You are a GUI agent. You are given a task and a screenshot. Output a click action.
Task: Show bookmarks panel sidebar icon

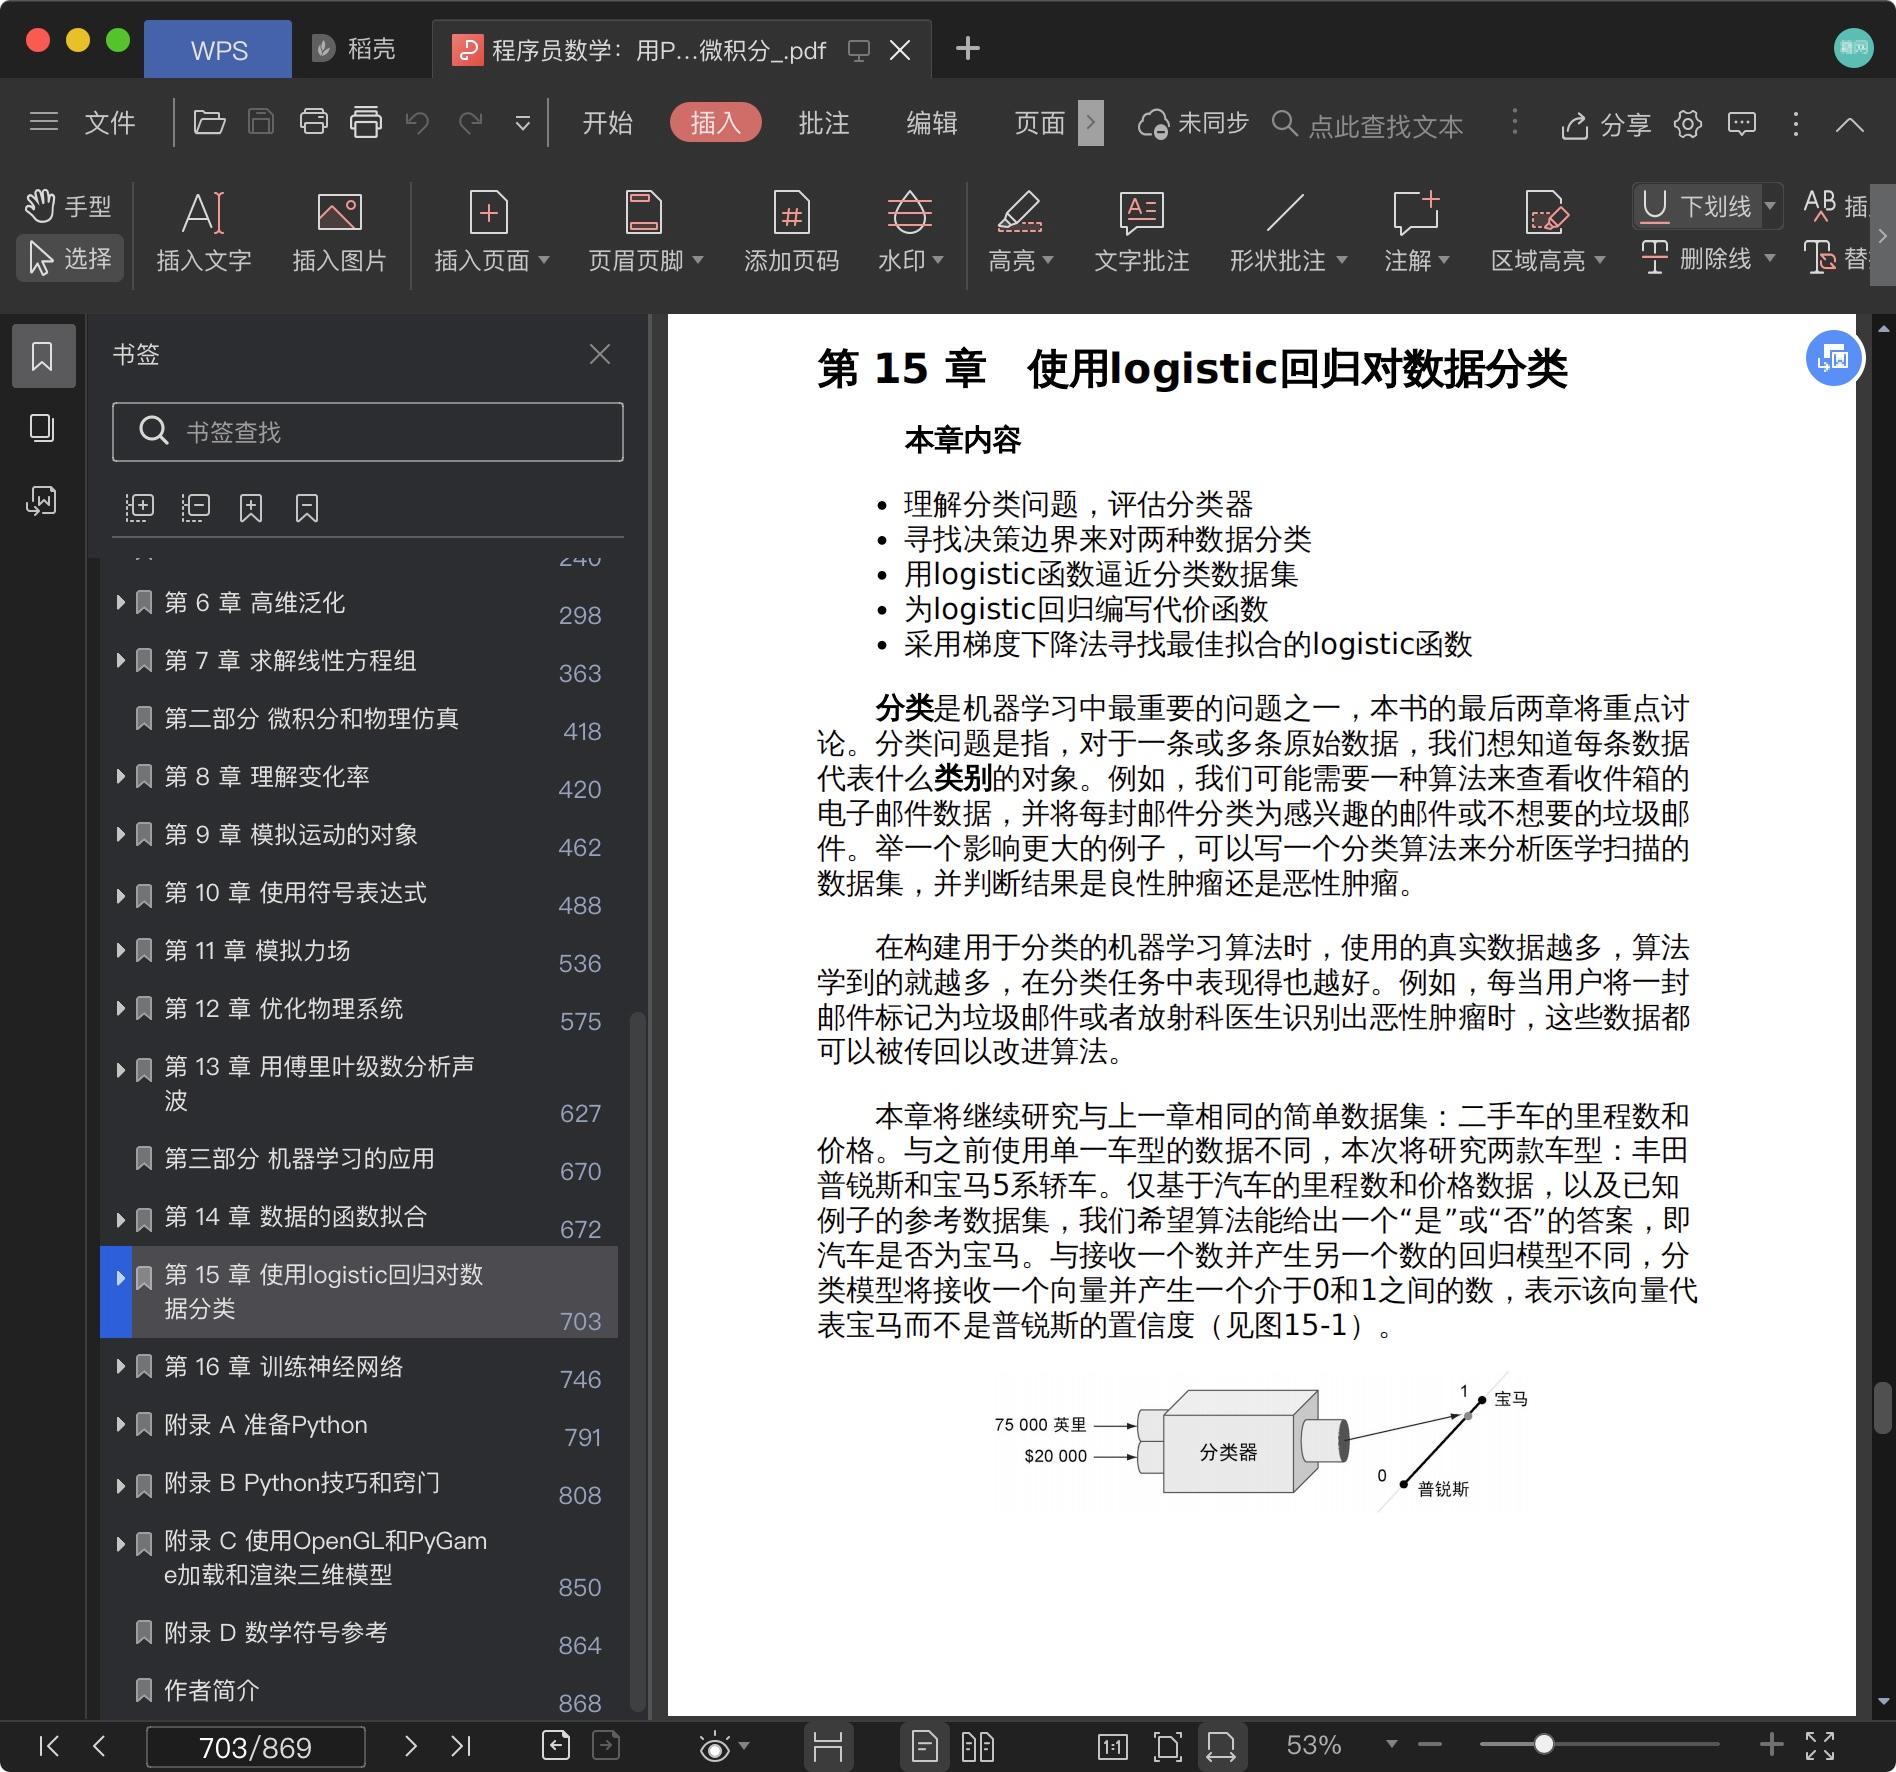pyautogui.click(x=43, y=356)
